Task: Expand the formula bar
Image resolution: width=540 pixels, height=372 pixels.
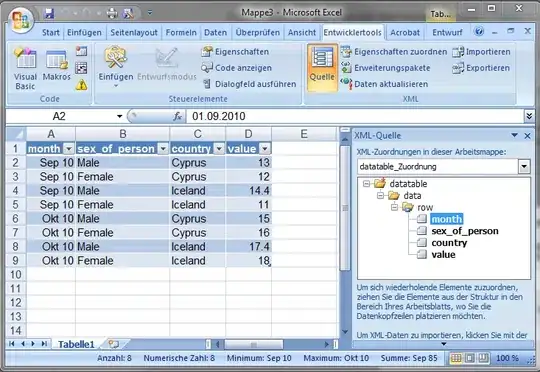Action: (529, 116)
